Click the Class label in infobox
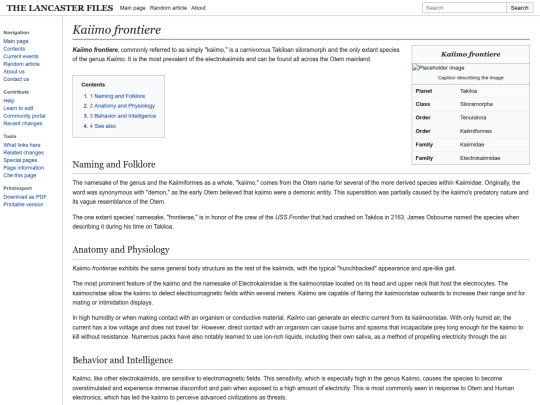The width and height of the screenshot is (540, 405). pyautogui.click(x=423, y=104)
